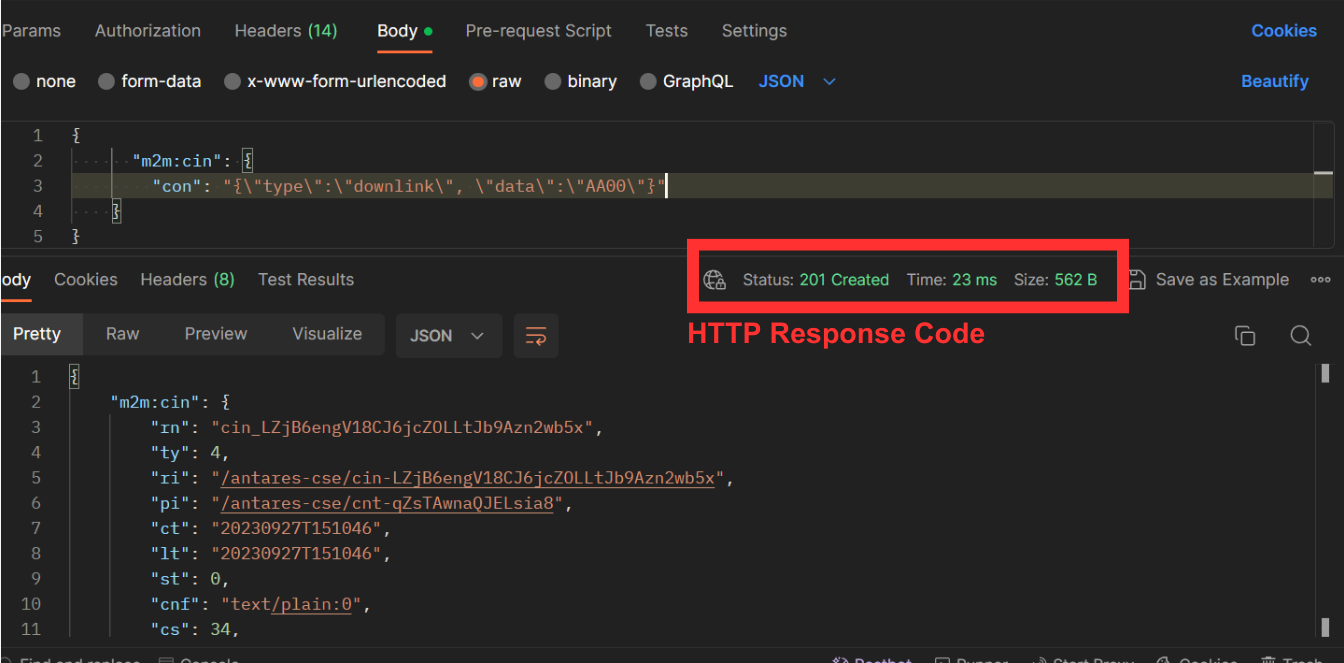Switch to the Pre-request Script tab
Image resolution: width=1344 pixels, height=663 pixels.
pos(538,31)
